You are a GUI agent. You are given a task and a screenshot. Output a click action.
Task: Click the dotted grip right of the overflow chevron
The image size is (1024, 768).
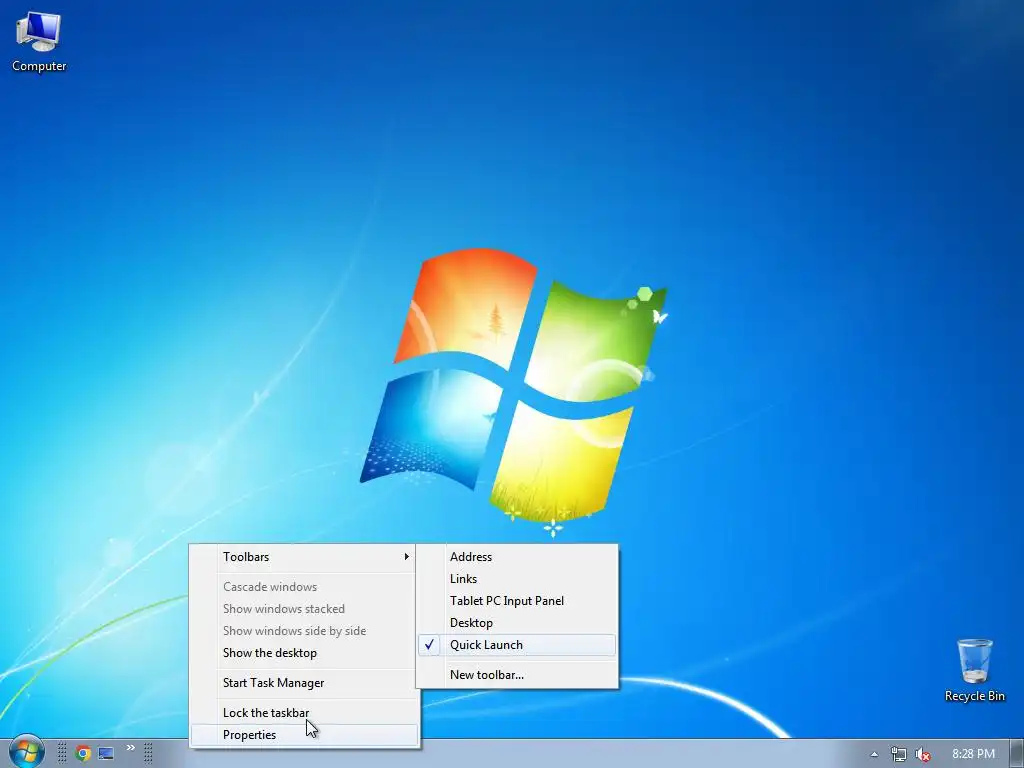coord(148,754)
